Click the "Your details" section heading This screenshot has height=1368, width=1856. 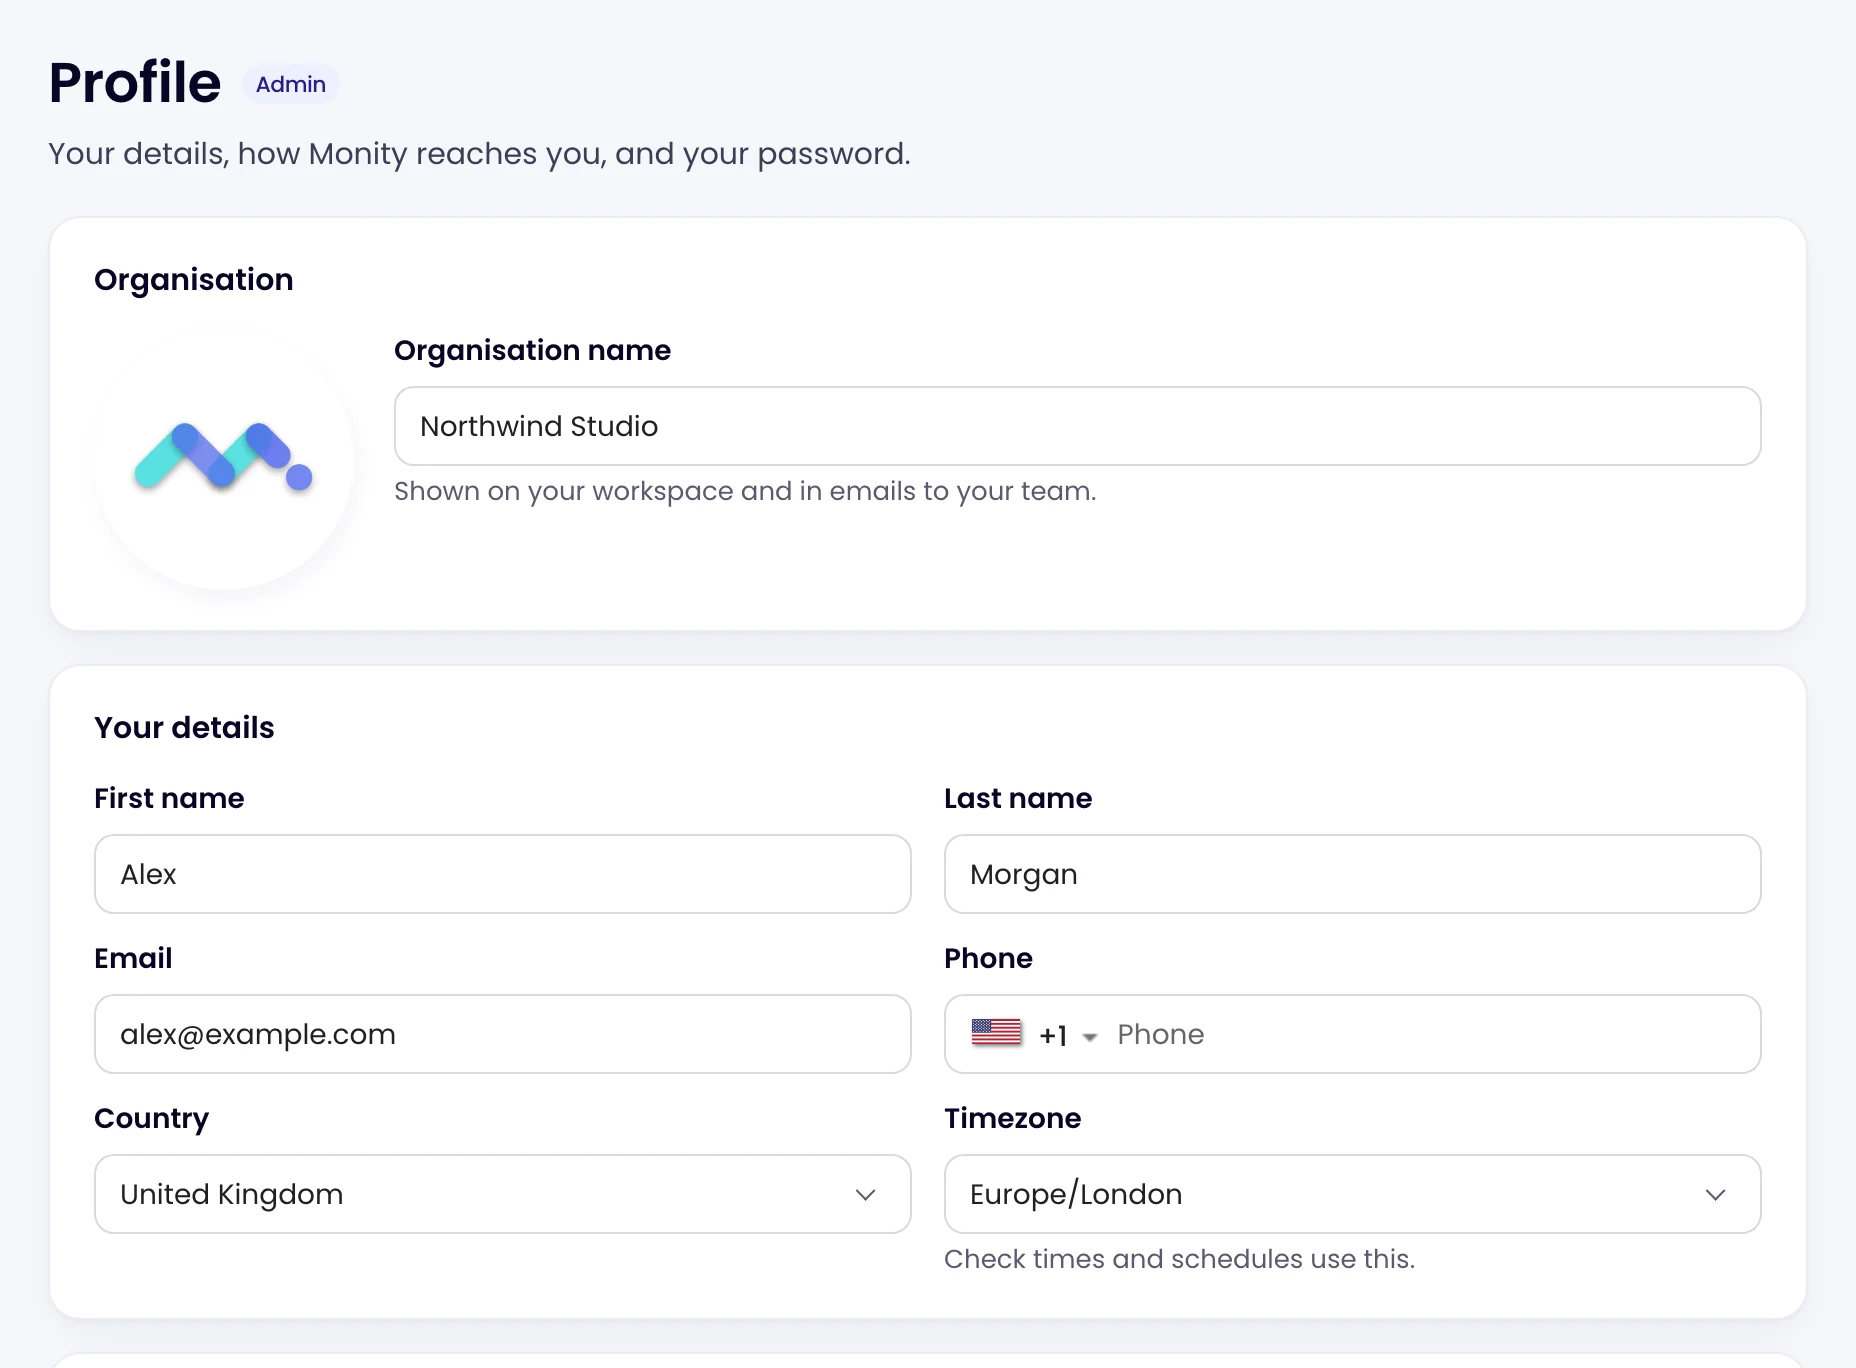pos(184,727)
